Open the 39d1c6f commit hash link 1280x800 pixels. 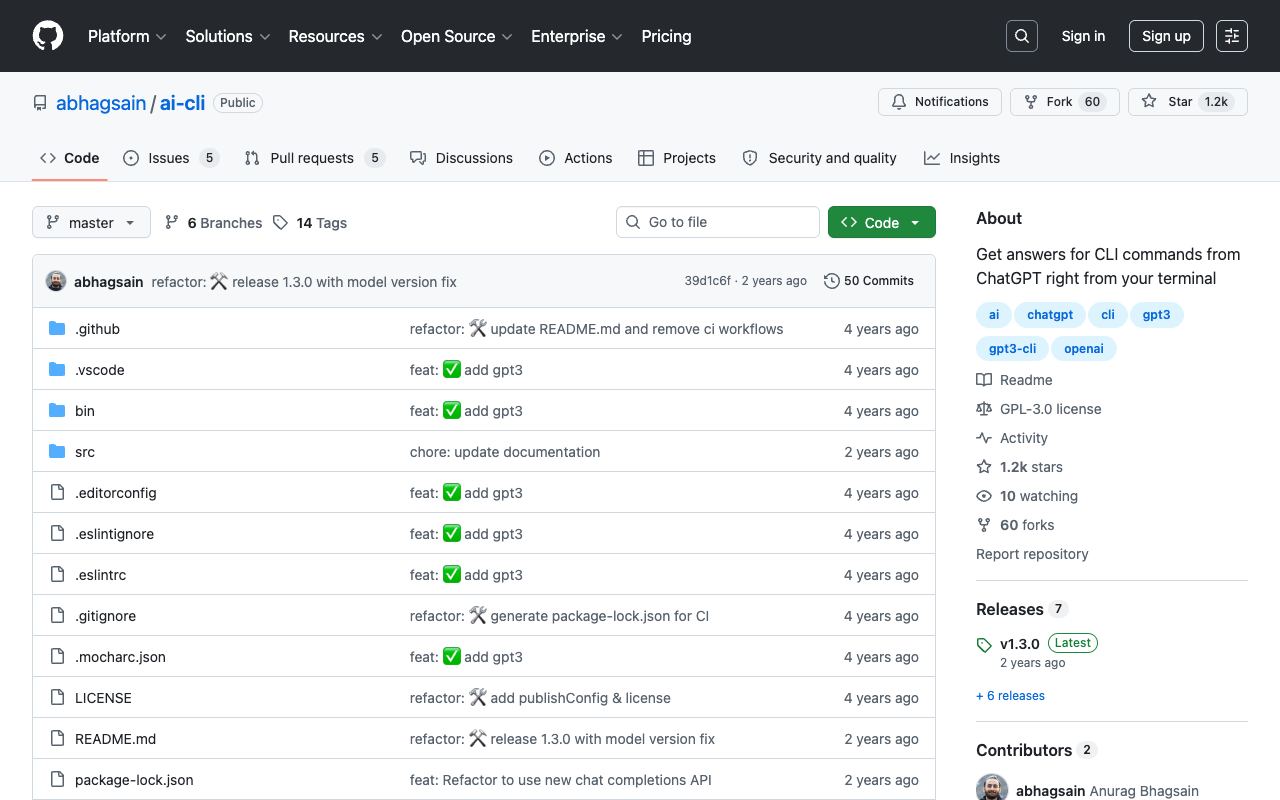coord(707,281)
